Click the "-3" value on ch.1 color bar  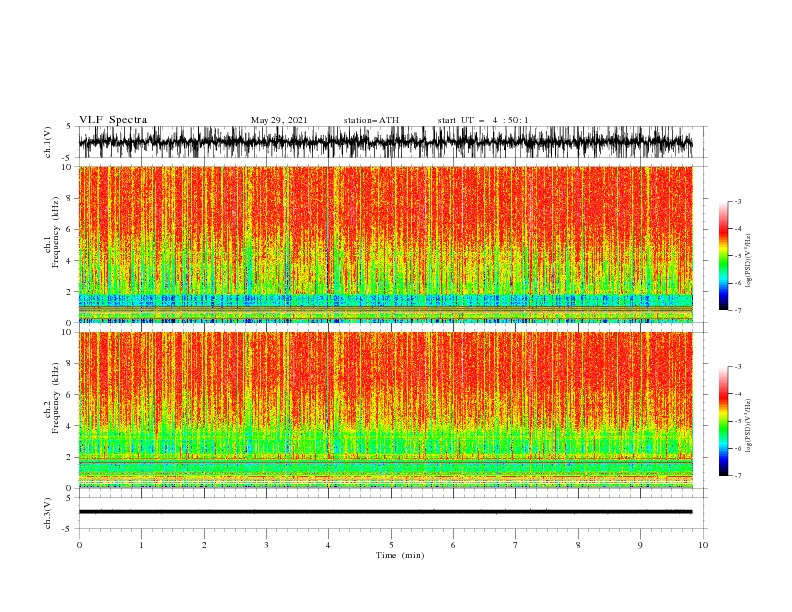click(737, 201)
